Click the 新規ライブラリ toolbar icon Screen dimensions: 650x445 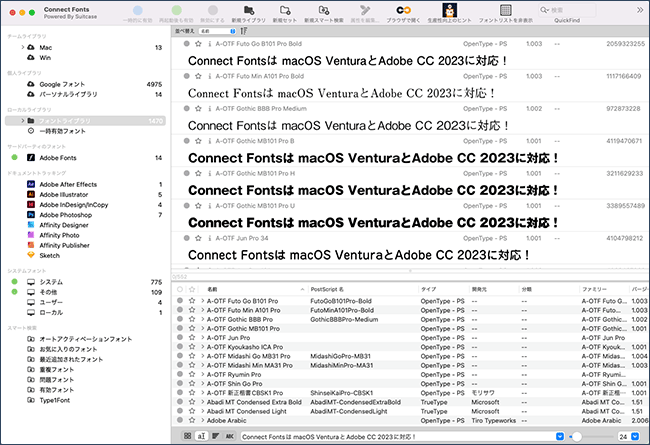click(x=248, y=10)
